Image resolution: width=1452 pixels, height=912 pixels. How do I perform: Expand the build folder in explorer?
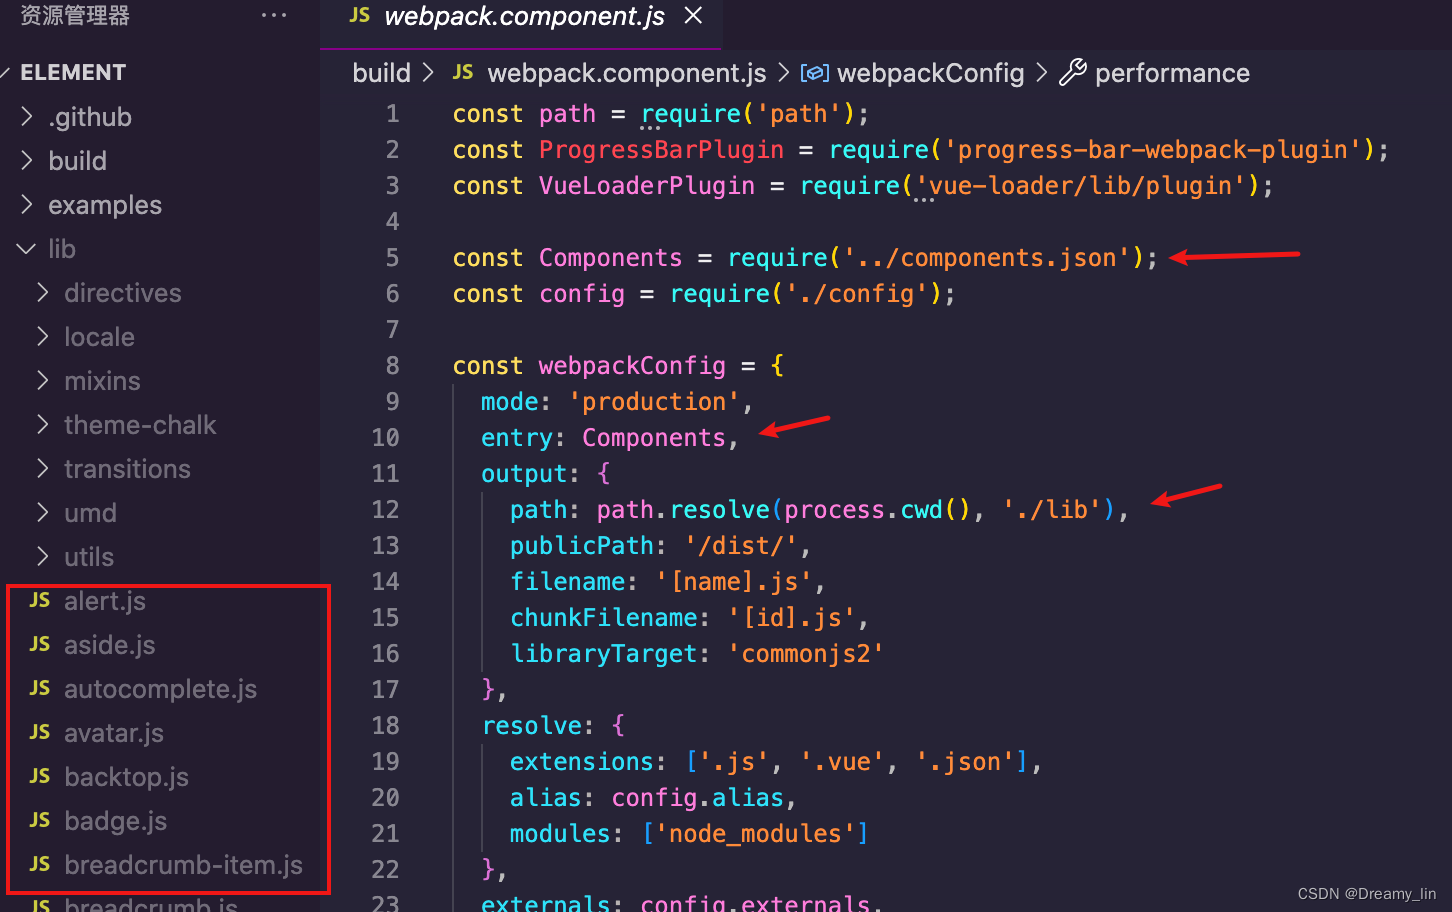(x=77, y=161)
